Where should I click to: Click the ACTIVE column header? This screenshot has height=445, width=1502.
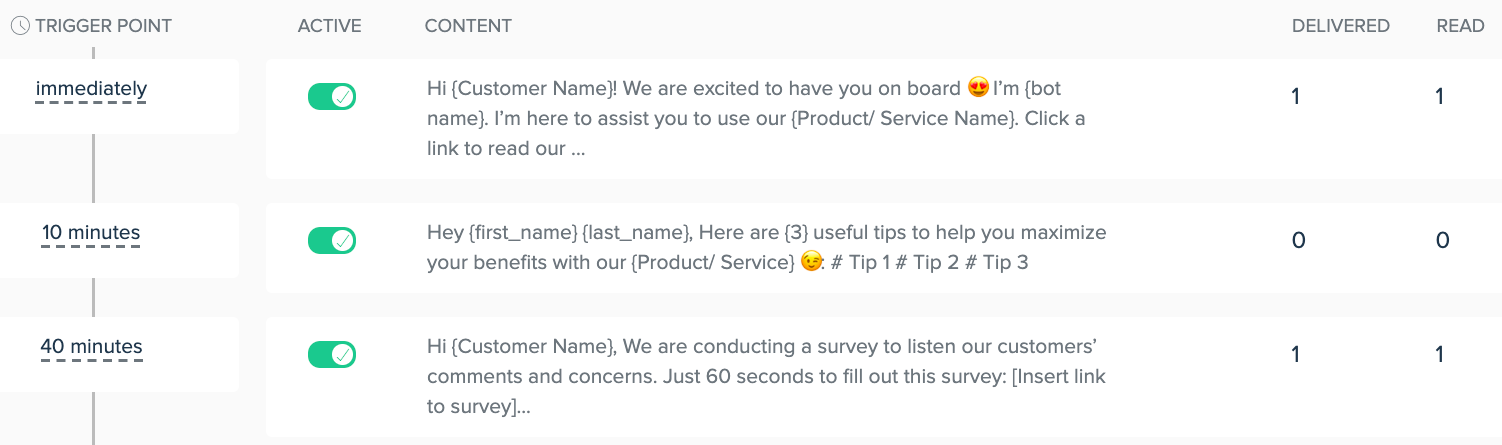(x=329, y=26)
